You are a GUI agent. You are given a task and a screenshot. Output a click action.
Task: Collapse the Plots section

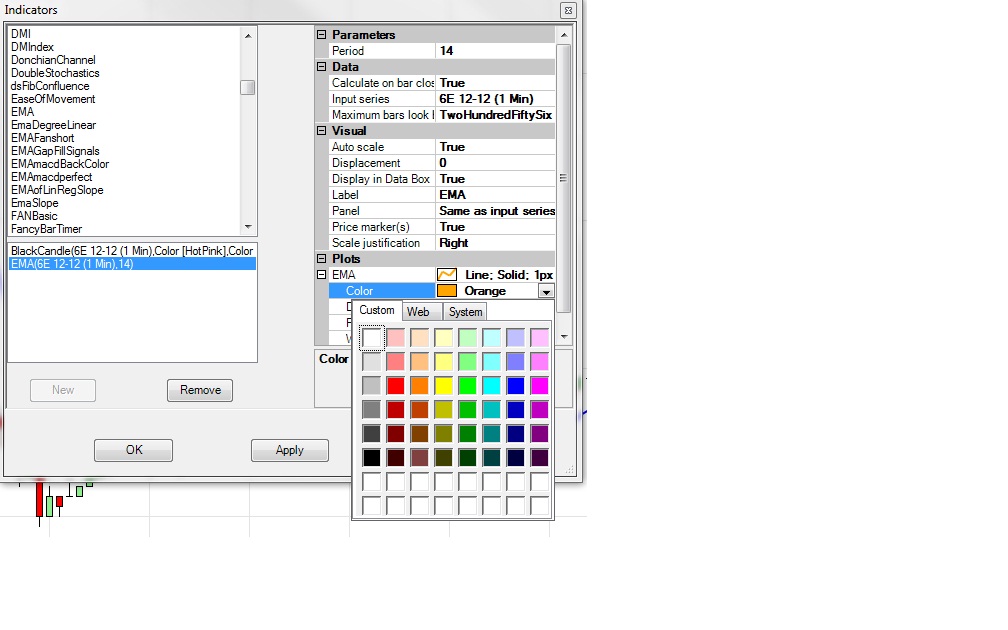[x=321, y=258]
